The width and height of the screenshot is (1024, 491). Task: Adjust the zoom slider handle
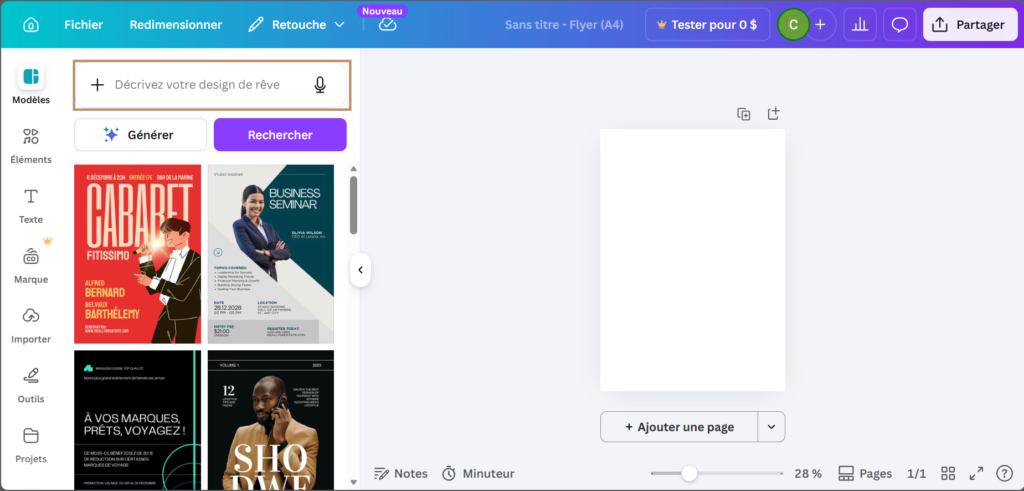click(689, 473)
